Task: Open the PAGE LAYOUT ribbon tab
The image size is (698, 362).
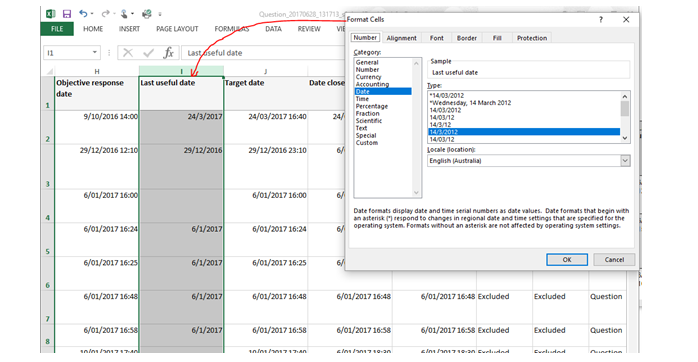Action: [x=177, y=29]
